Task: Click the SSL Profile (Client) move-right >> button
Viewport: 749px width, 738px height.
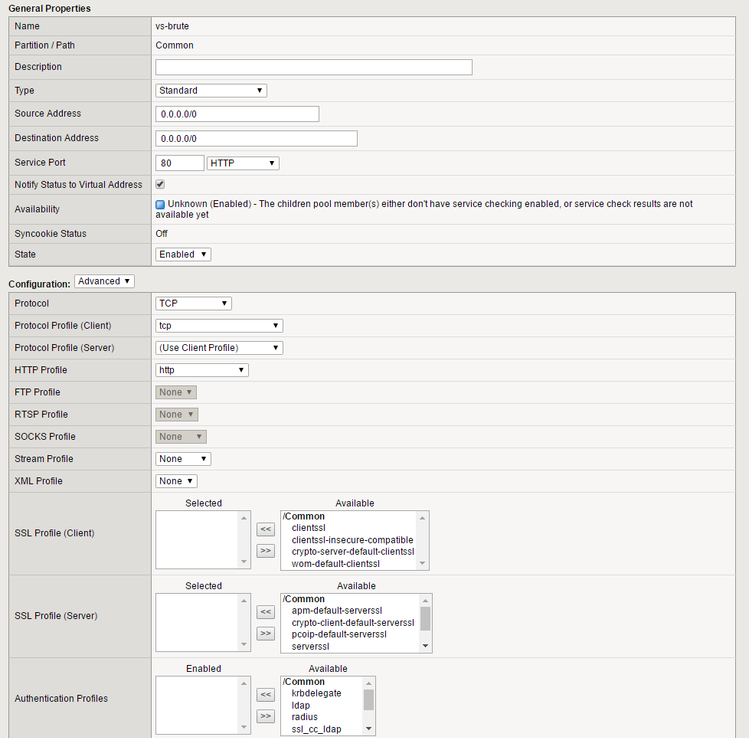Action: (x=266, y=551)
